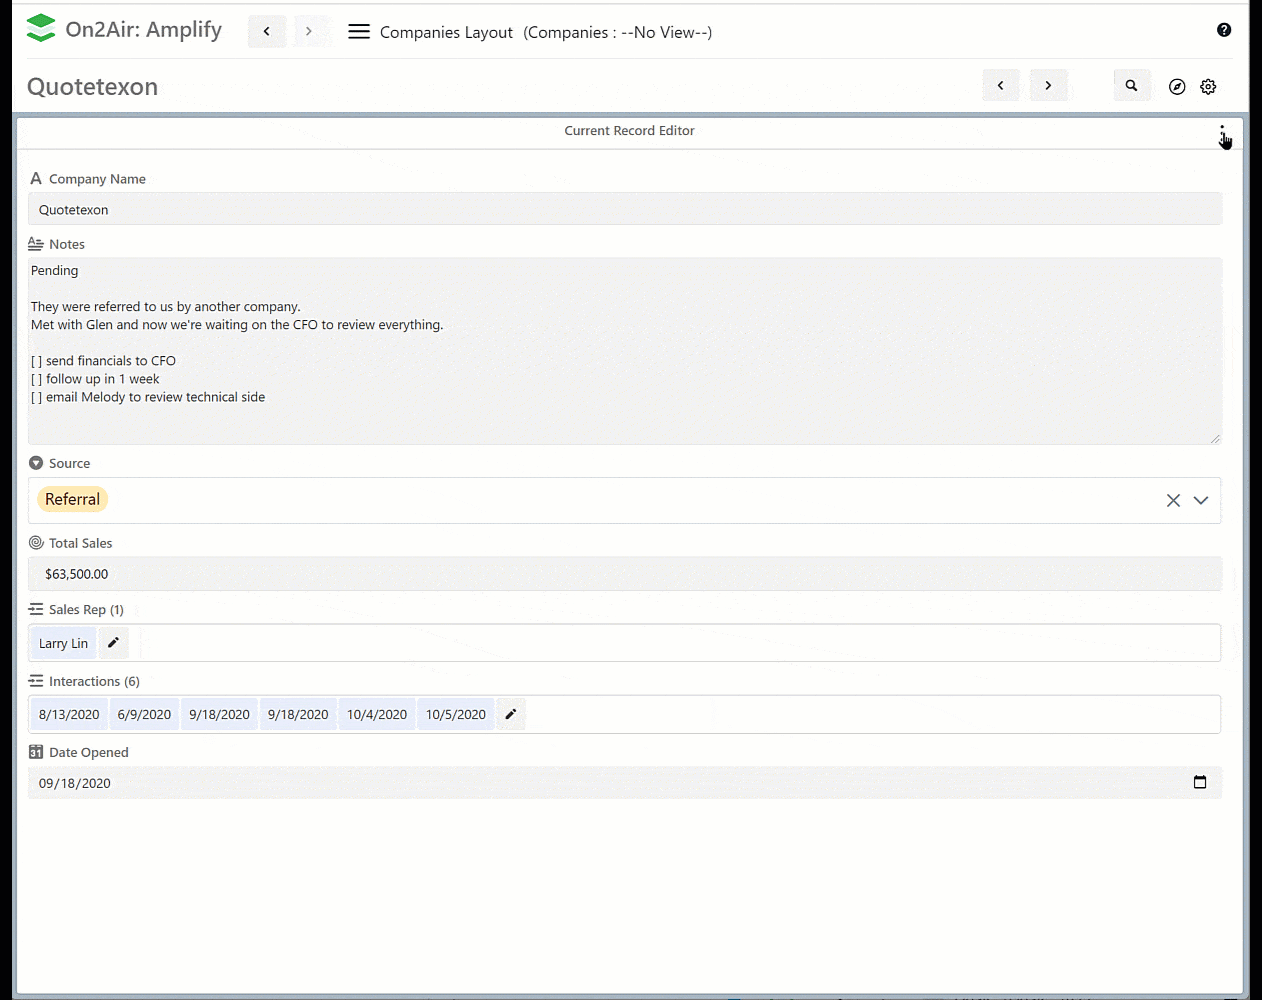Open the hamburger layout menu
The width and height of the screenshot is (1262, 1000).
pyautogui.click(x=359, y=32)
